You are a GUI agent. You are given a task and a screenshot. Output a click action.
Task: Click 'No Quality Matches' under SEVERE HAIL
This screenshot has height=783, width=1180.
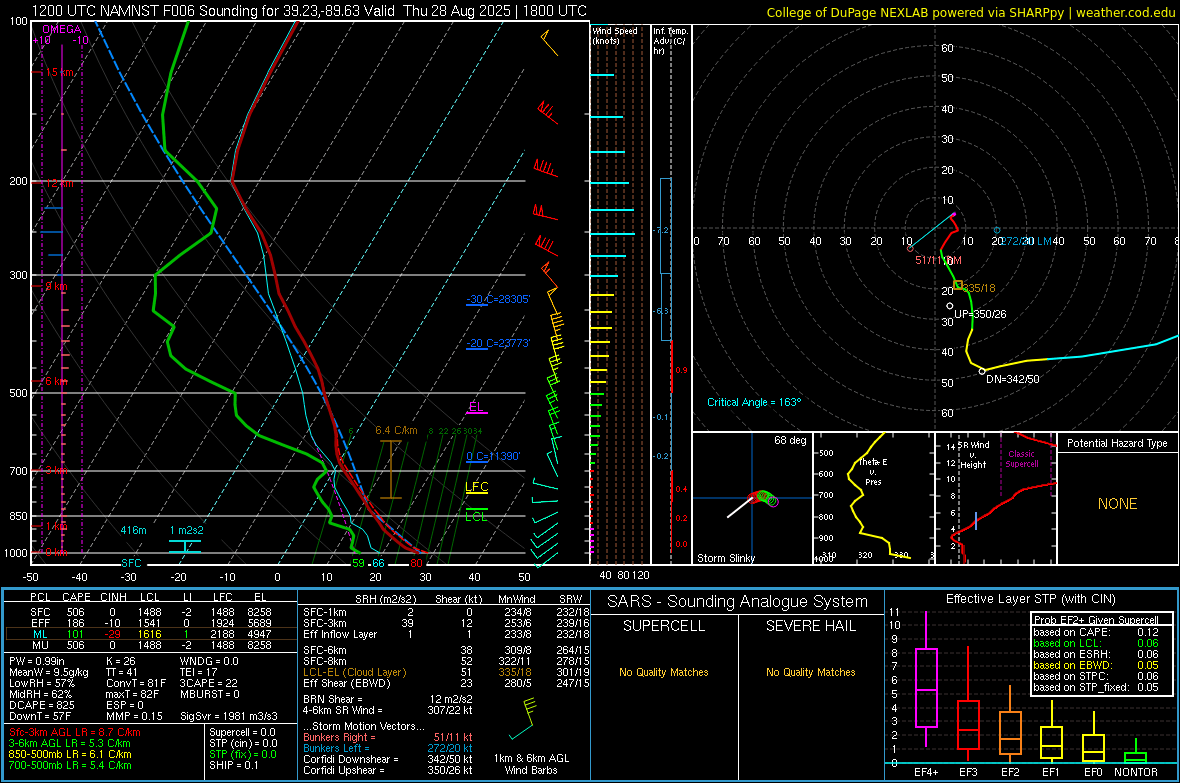click(x=810, y=672)
